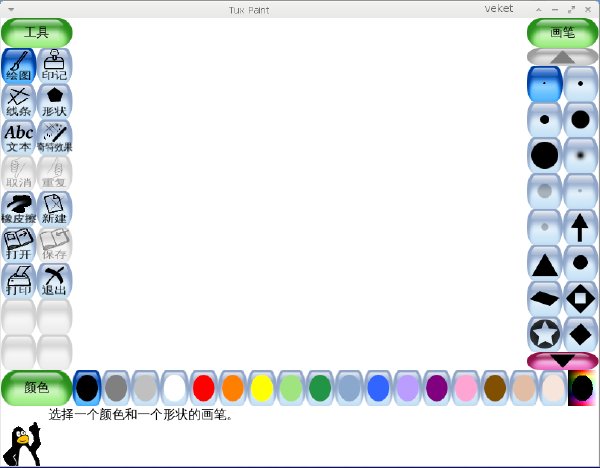The image size is (600, 468).
Task: Select the large gray faded dot brush
Action: [545, 191]
